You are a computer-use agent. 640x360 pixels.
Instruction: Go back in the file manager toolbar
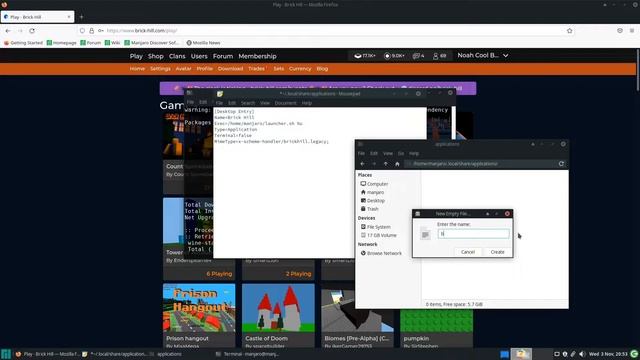pos(362,164)
